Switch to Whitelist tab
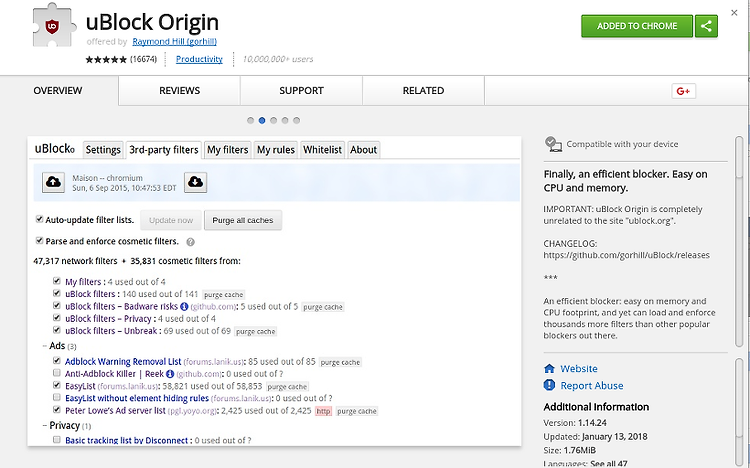The width and height of the screenshot is (750, 468). (x=322, y=150)
